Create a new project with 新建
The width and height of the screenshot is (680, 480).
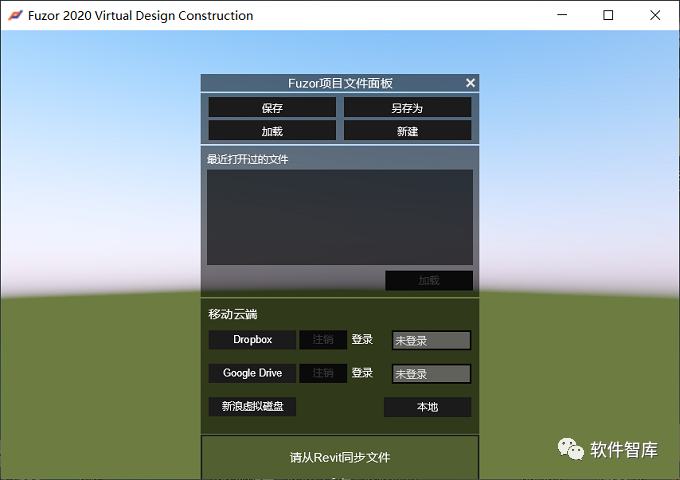(407, 130)
